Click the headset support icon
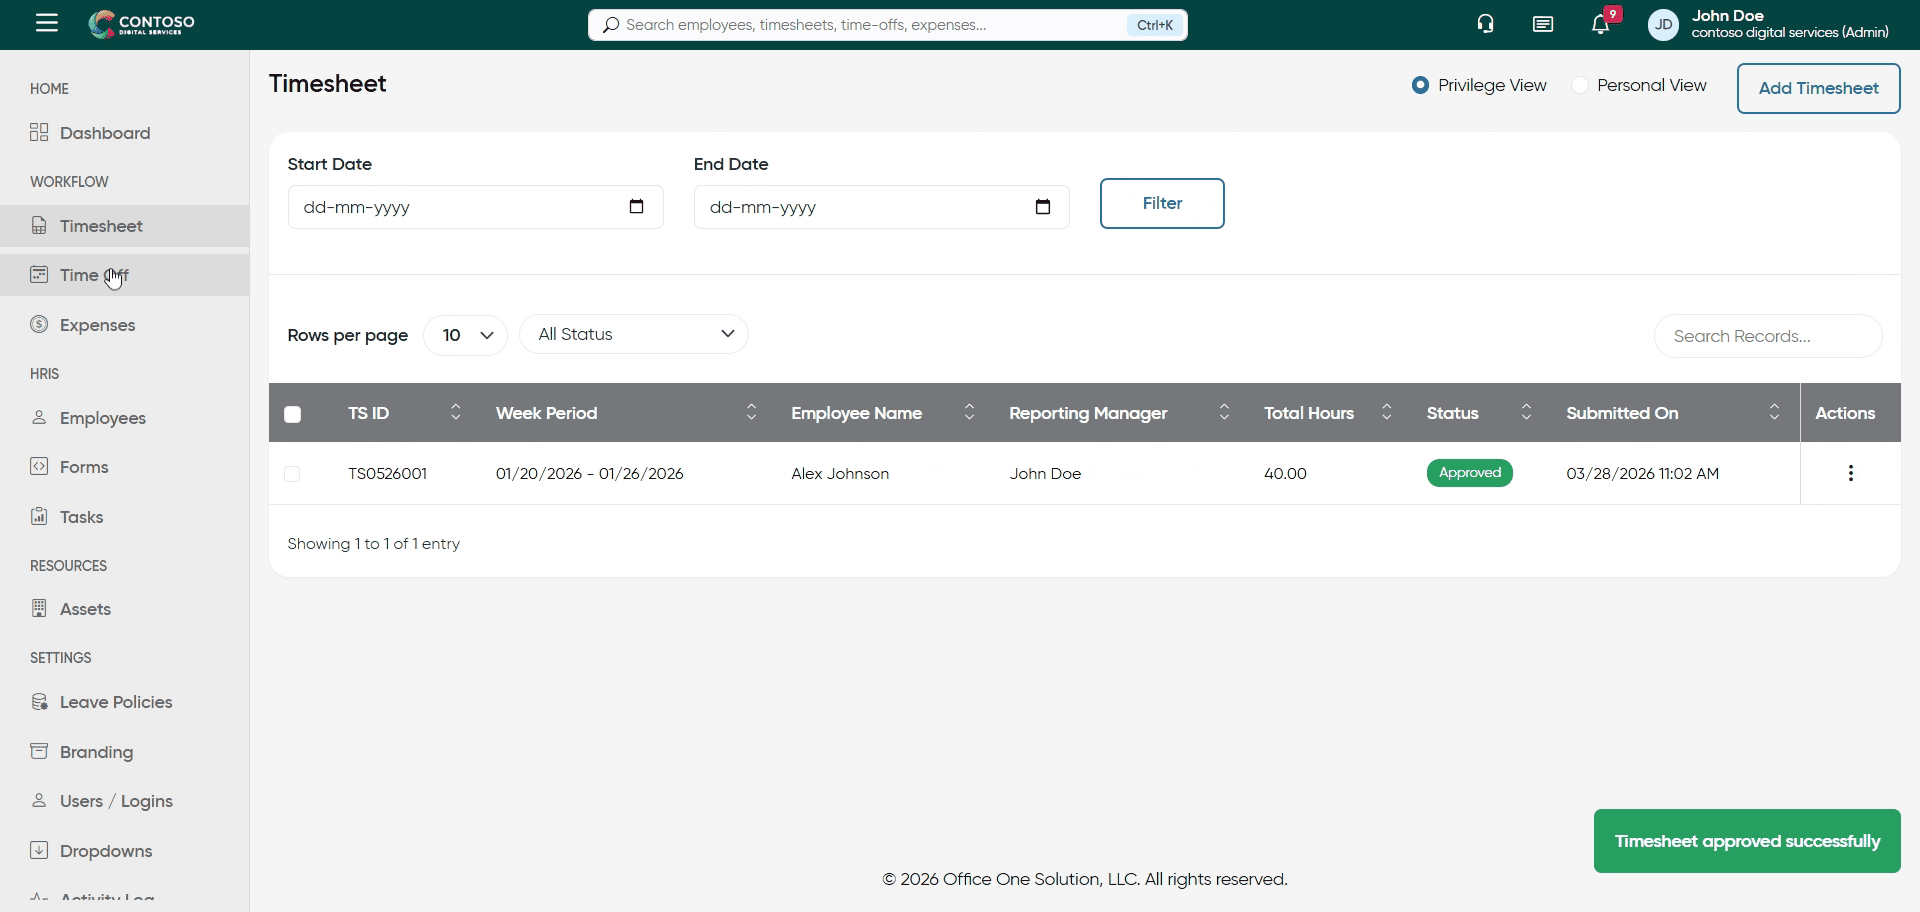This screenshot has width=1920, height=912. click(x=1485, y=25)
